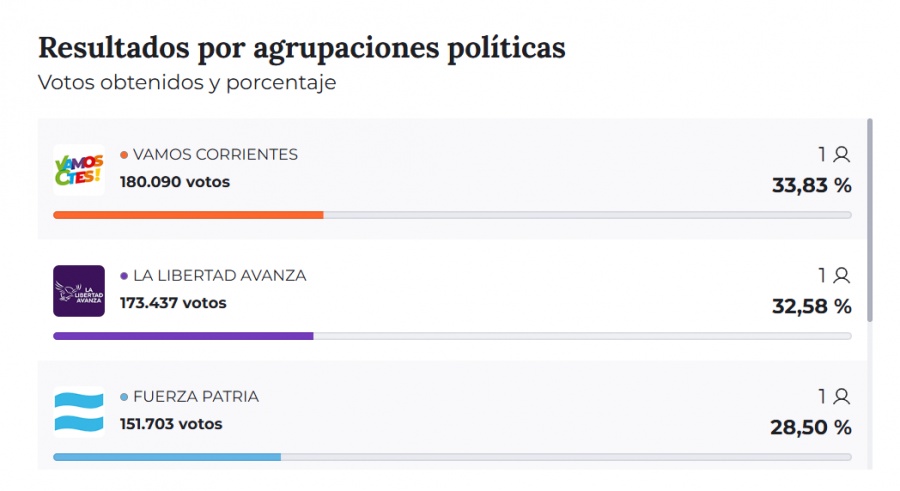Click seat person icon for La Libertad Avanza
The image size is (900, 491).
[x=841, y=275]
